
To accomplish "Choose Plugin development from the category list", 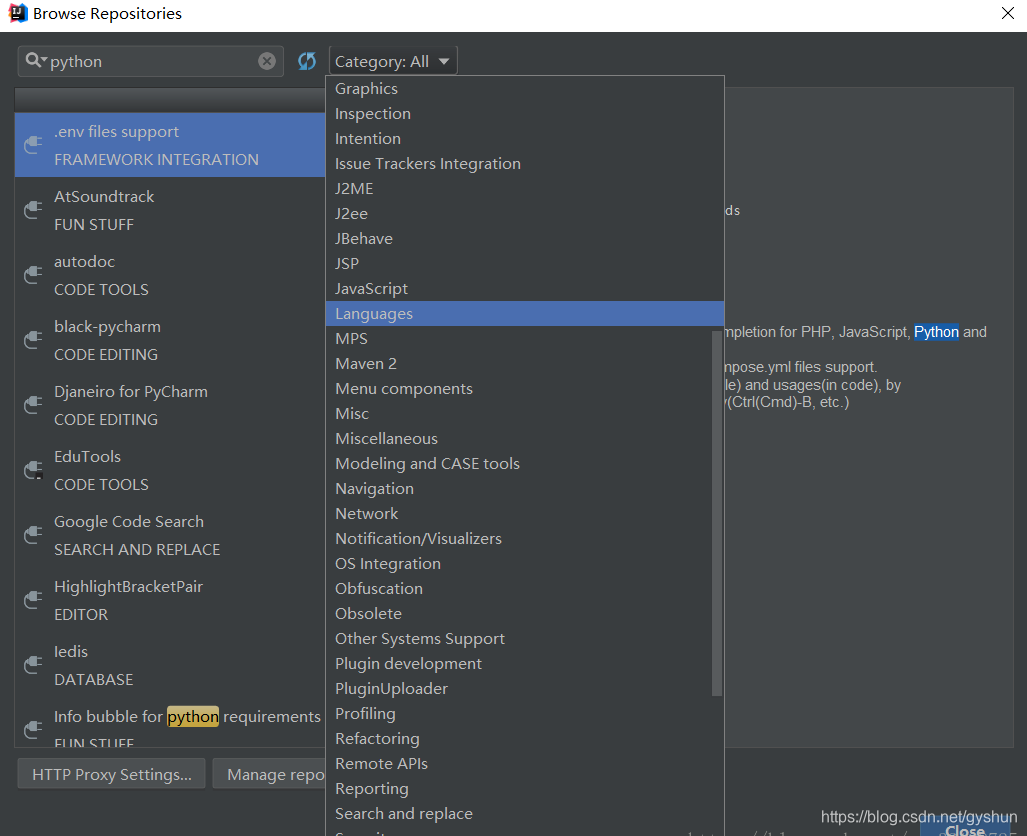I will (x=408, y=663).
